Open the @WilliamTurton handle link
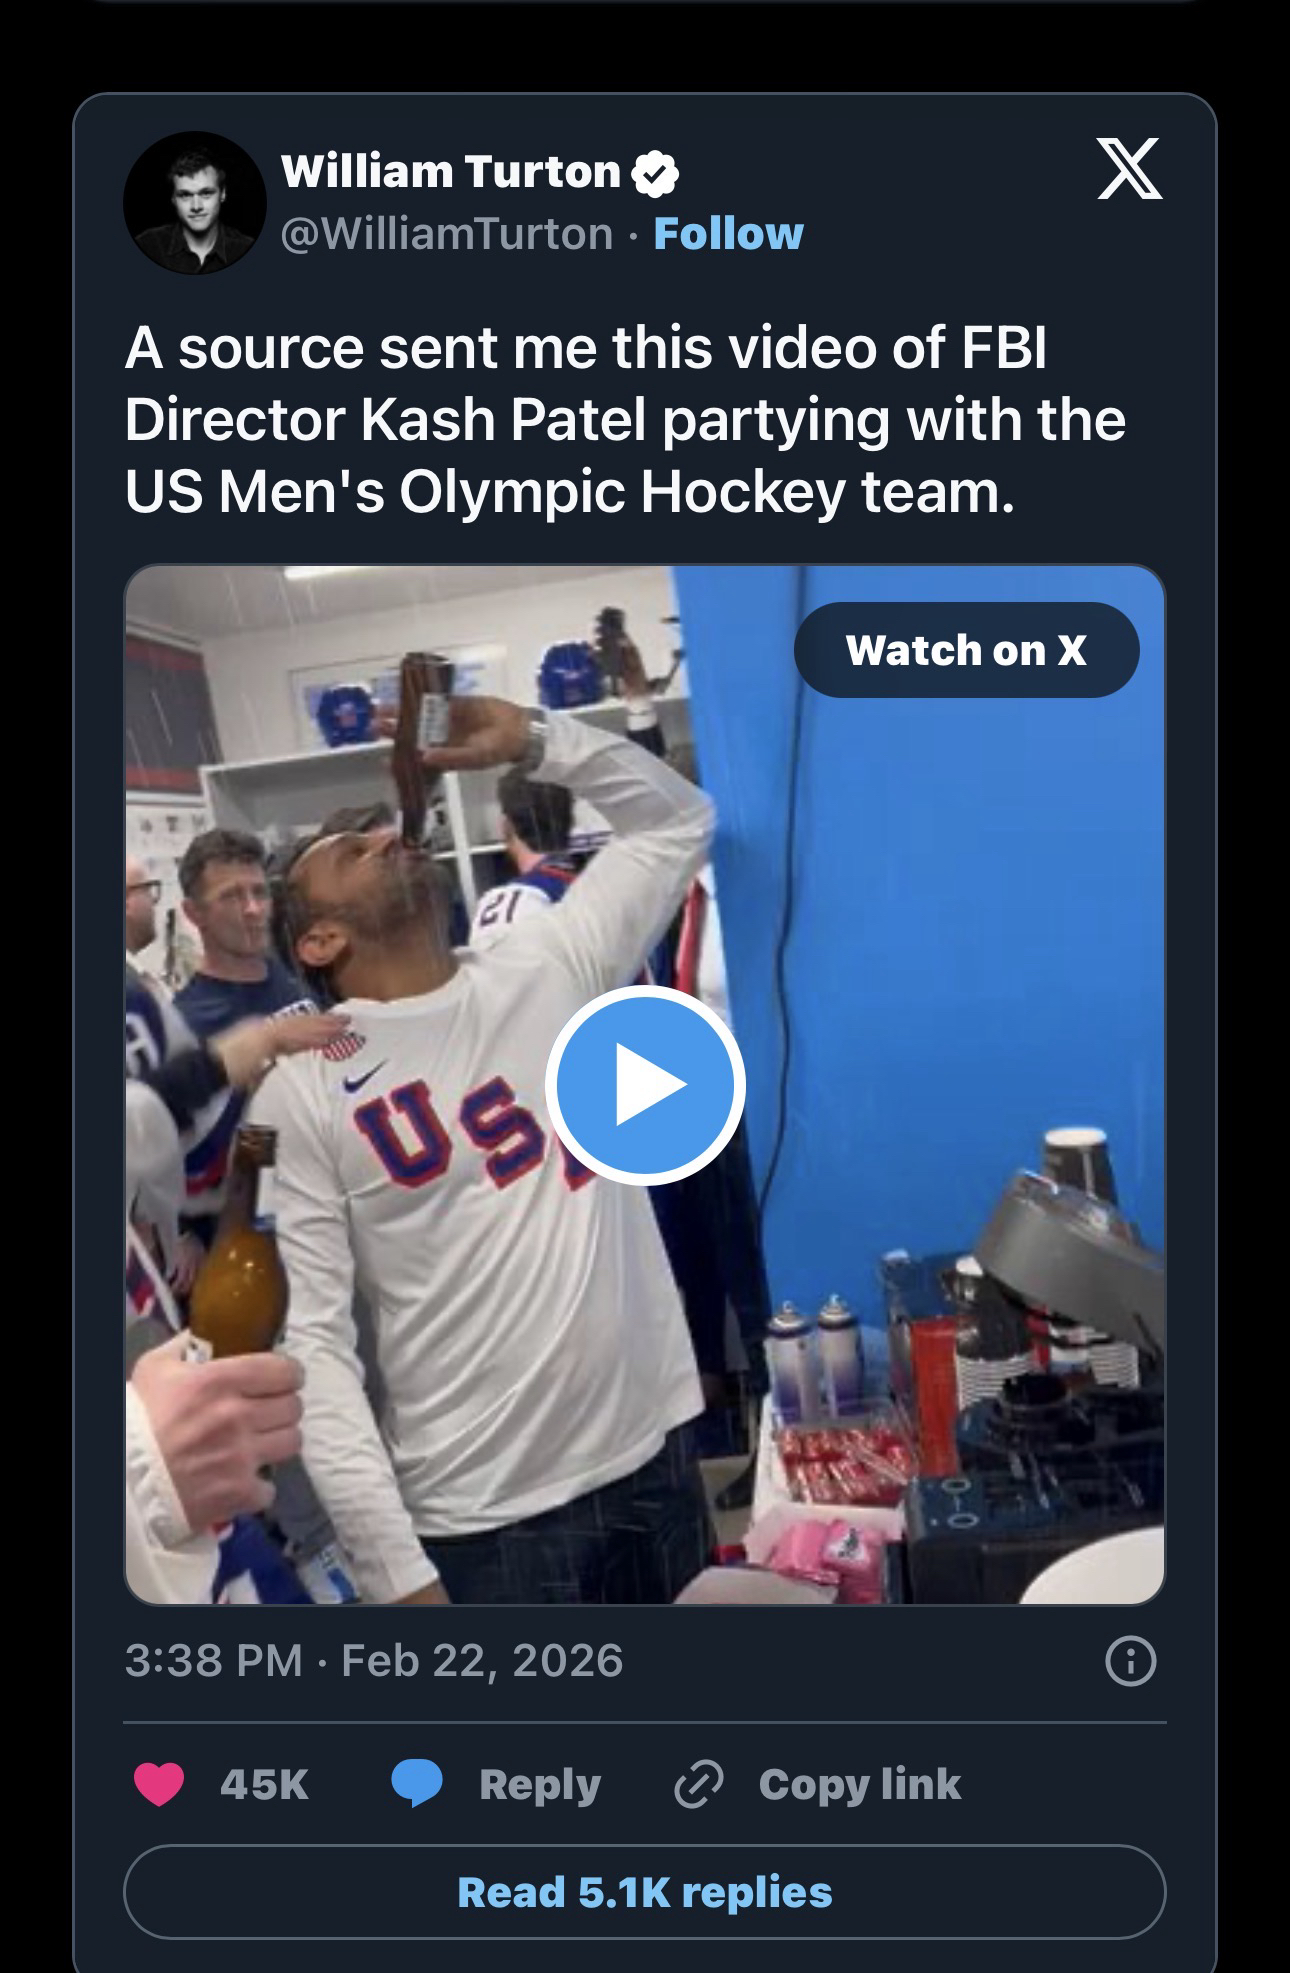The width and height of the screenshot is (1290, 1973). point(447,234)
